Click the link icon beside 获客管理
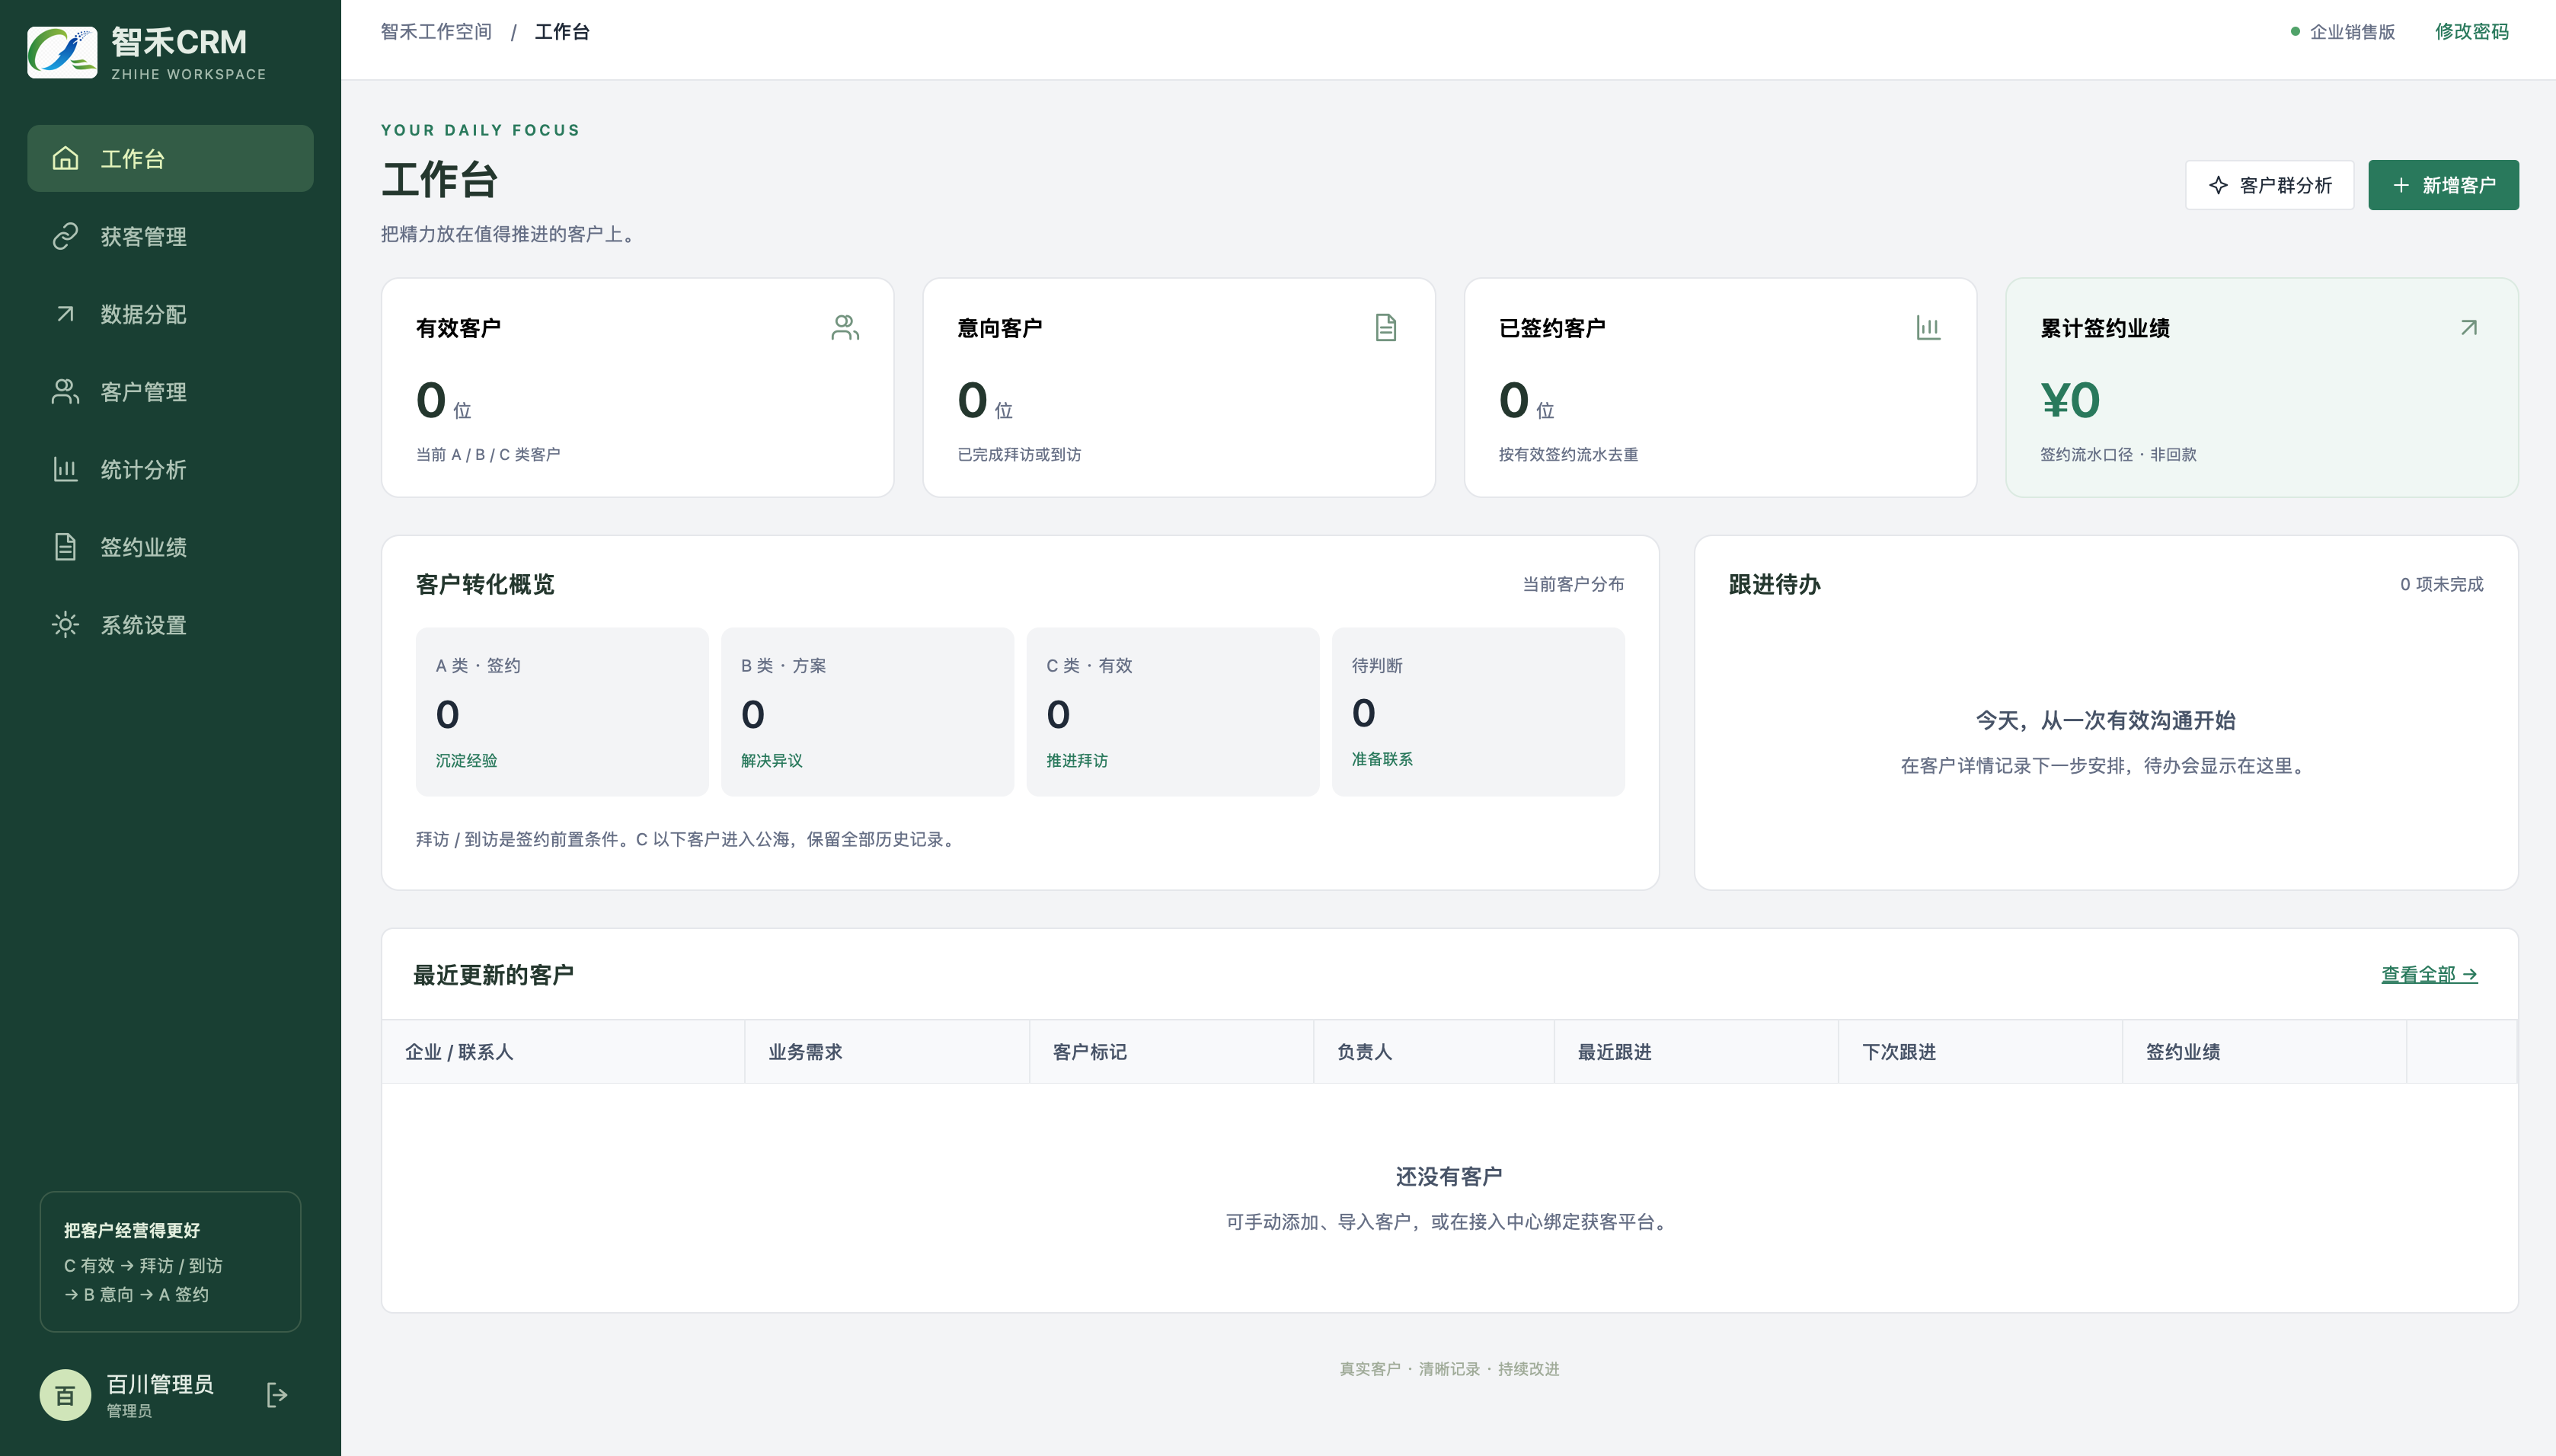 click(65, 236)
